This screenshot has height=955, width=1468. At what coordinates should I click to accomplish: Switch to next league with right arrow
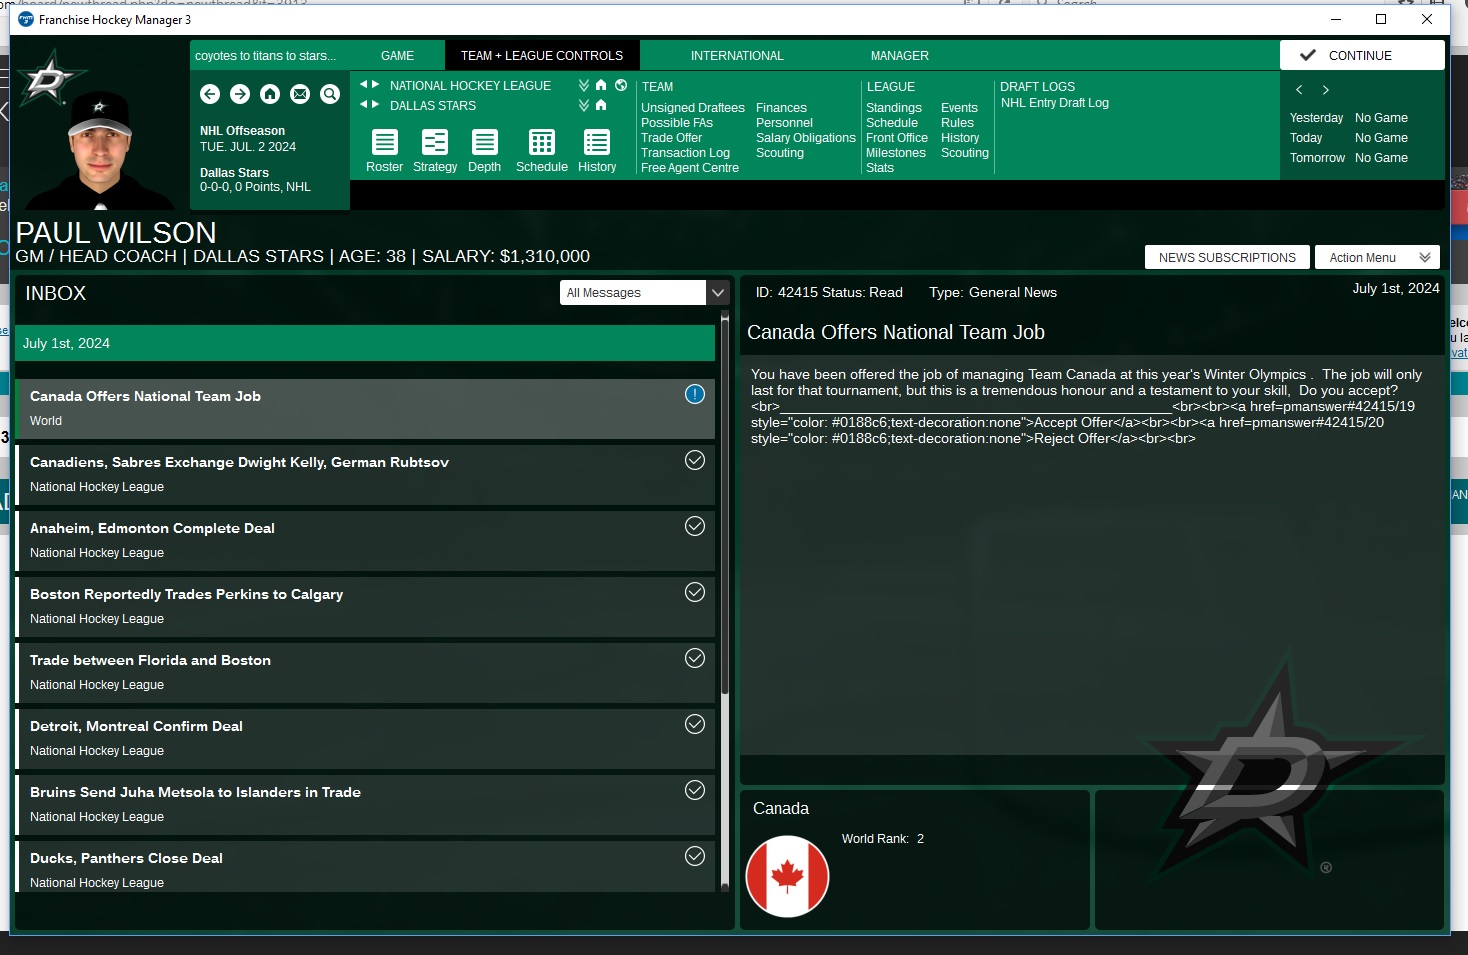(376, 85)
